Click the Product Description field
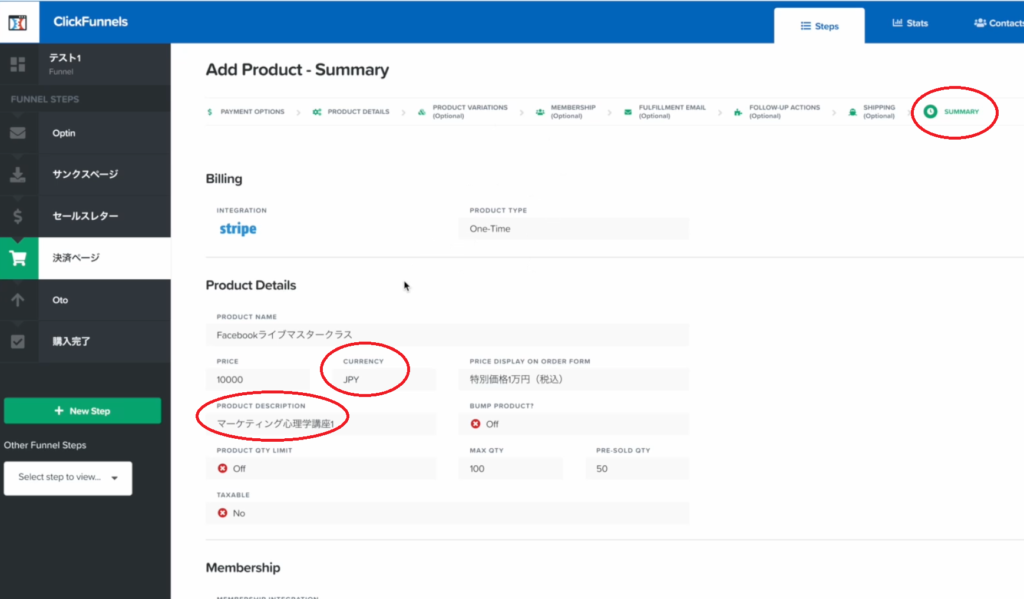 point(321,424)
